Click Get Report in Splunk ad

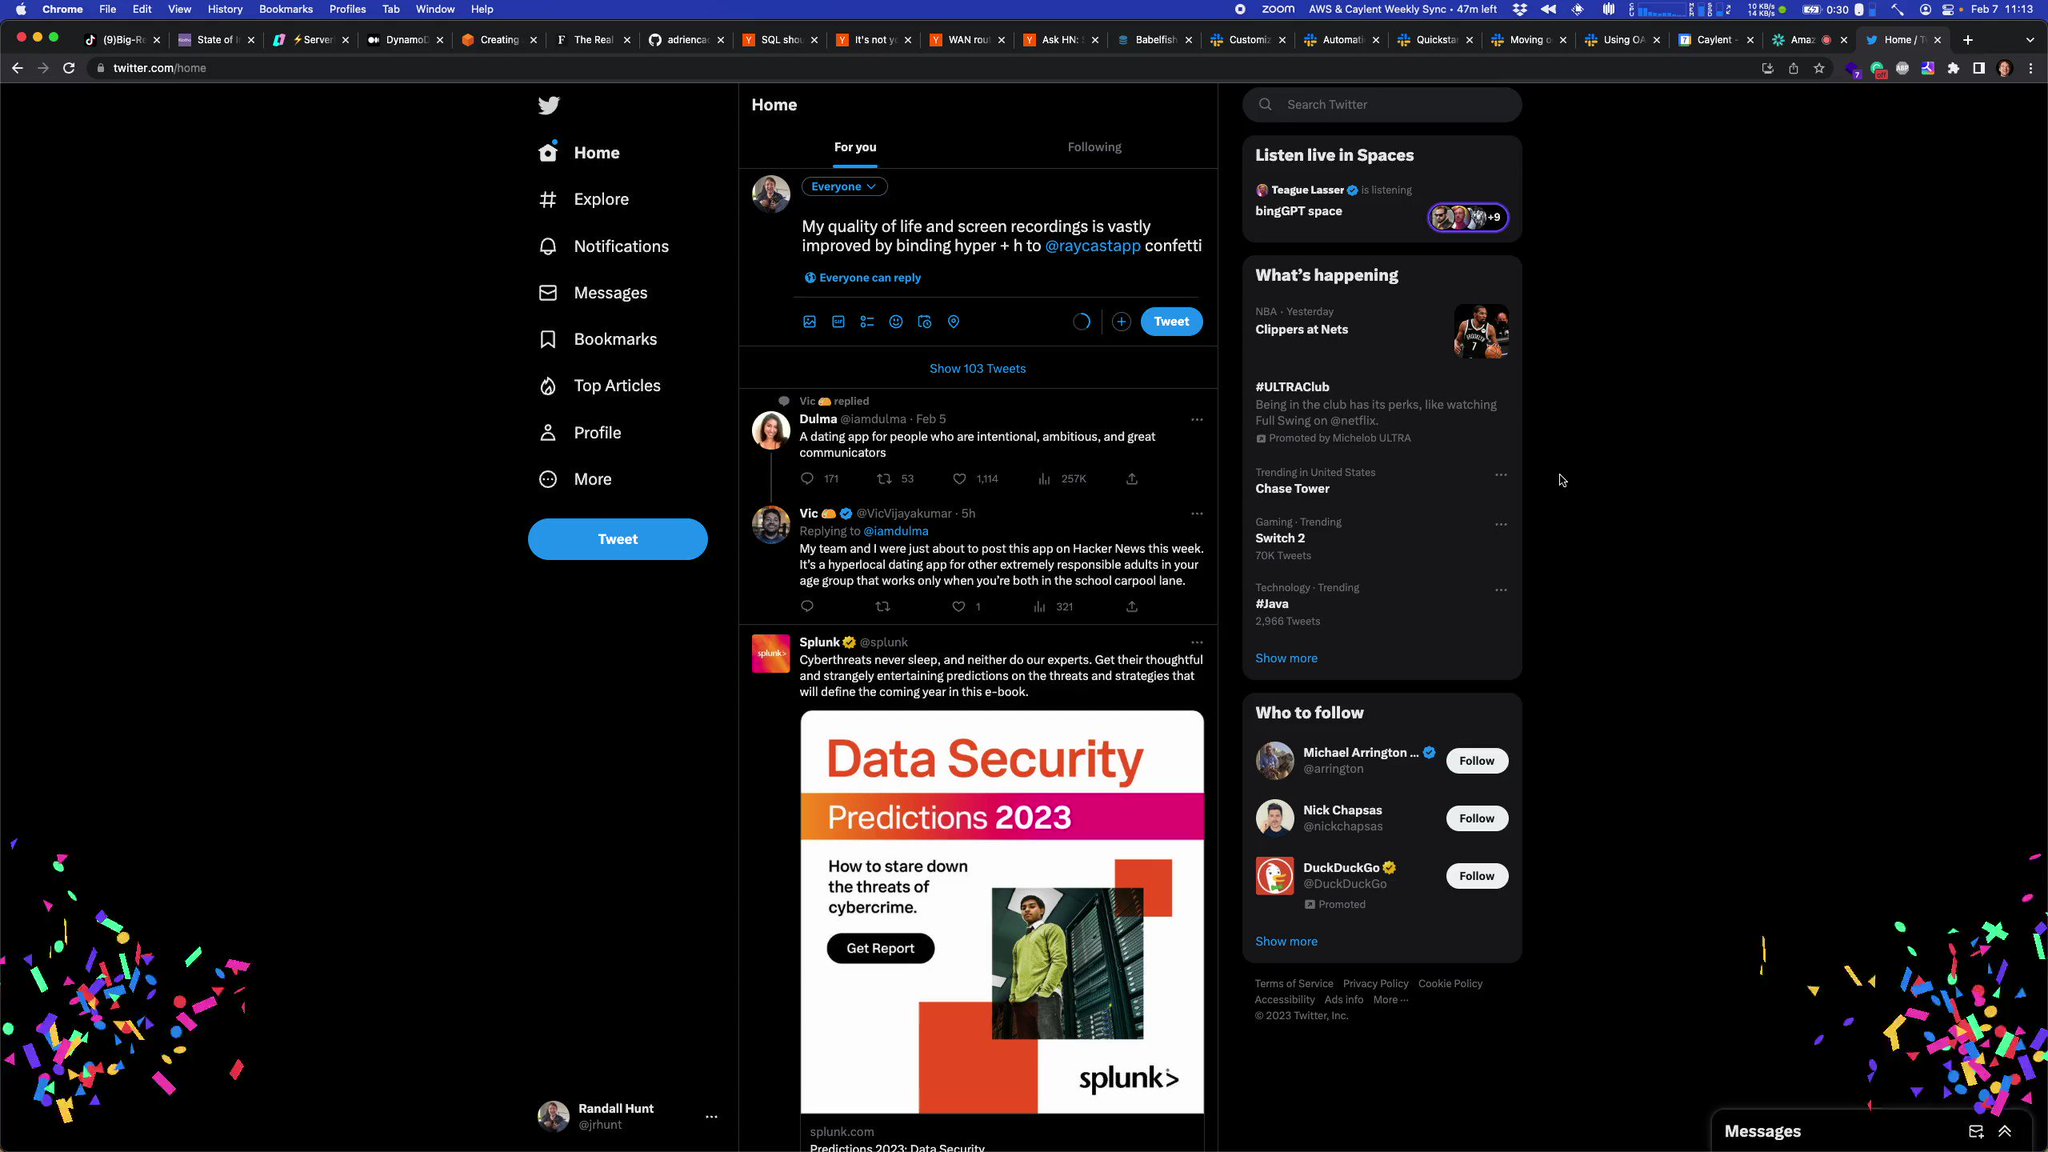[x=881, y=949]
